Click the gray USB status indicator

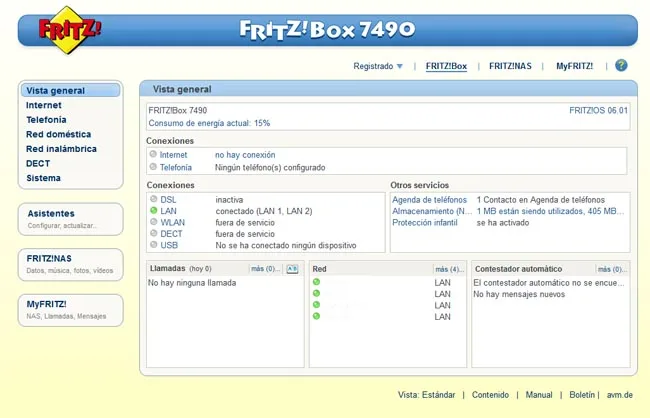pyautogui.click(x=154, y=245)
